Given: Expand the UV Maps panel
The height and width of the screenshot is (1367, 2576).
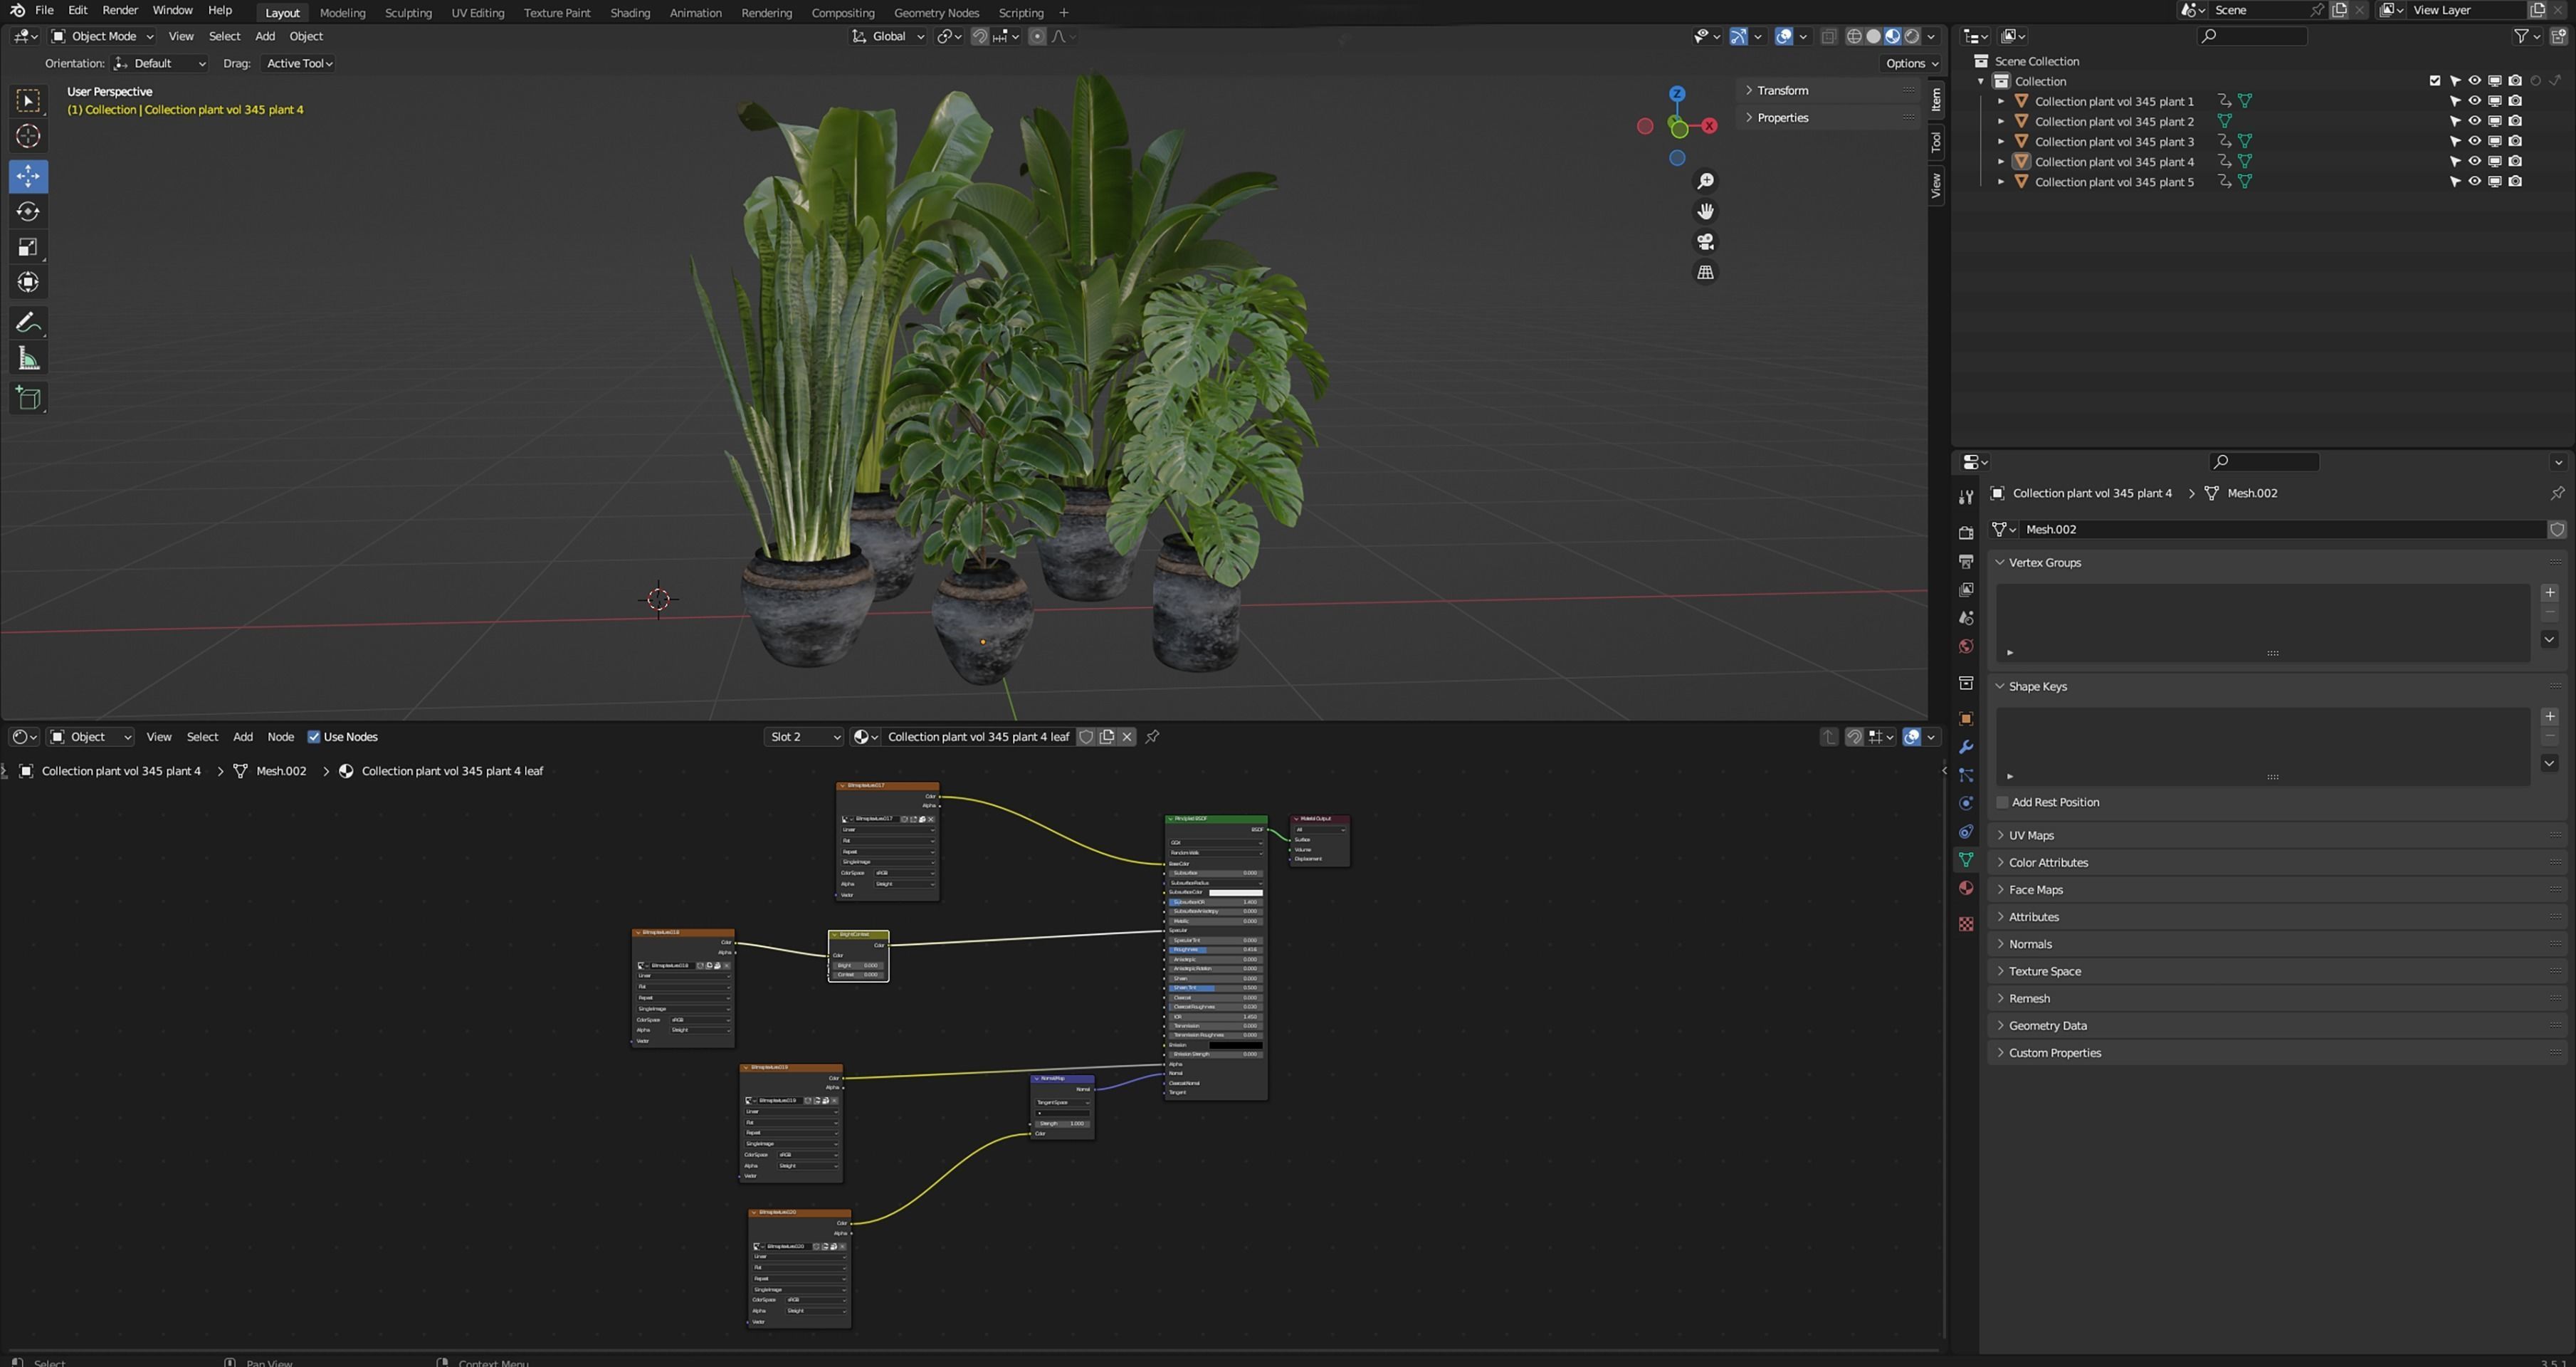Looking at the screenshot, I should 2276,835.
